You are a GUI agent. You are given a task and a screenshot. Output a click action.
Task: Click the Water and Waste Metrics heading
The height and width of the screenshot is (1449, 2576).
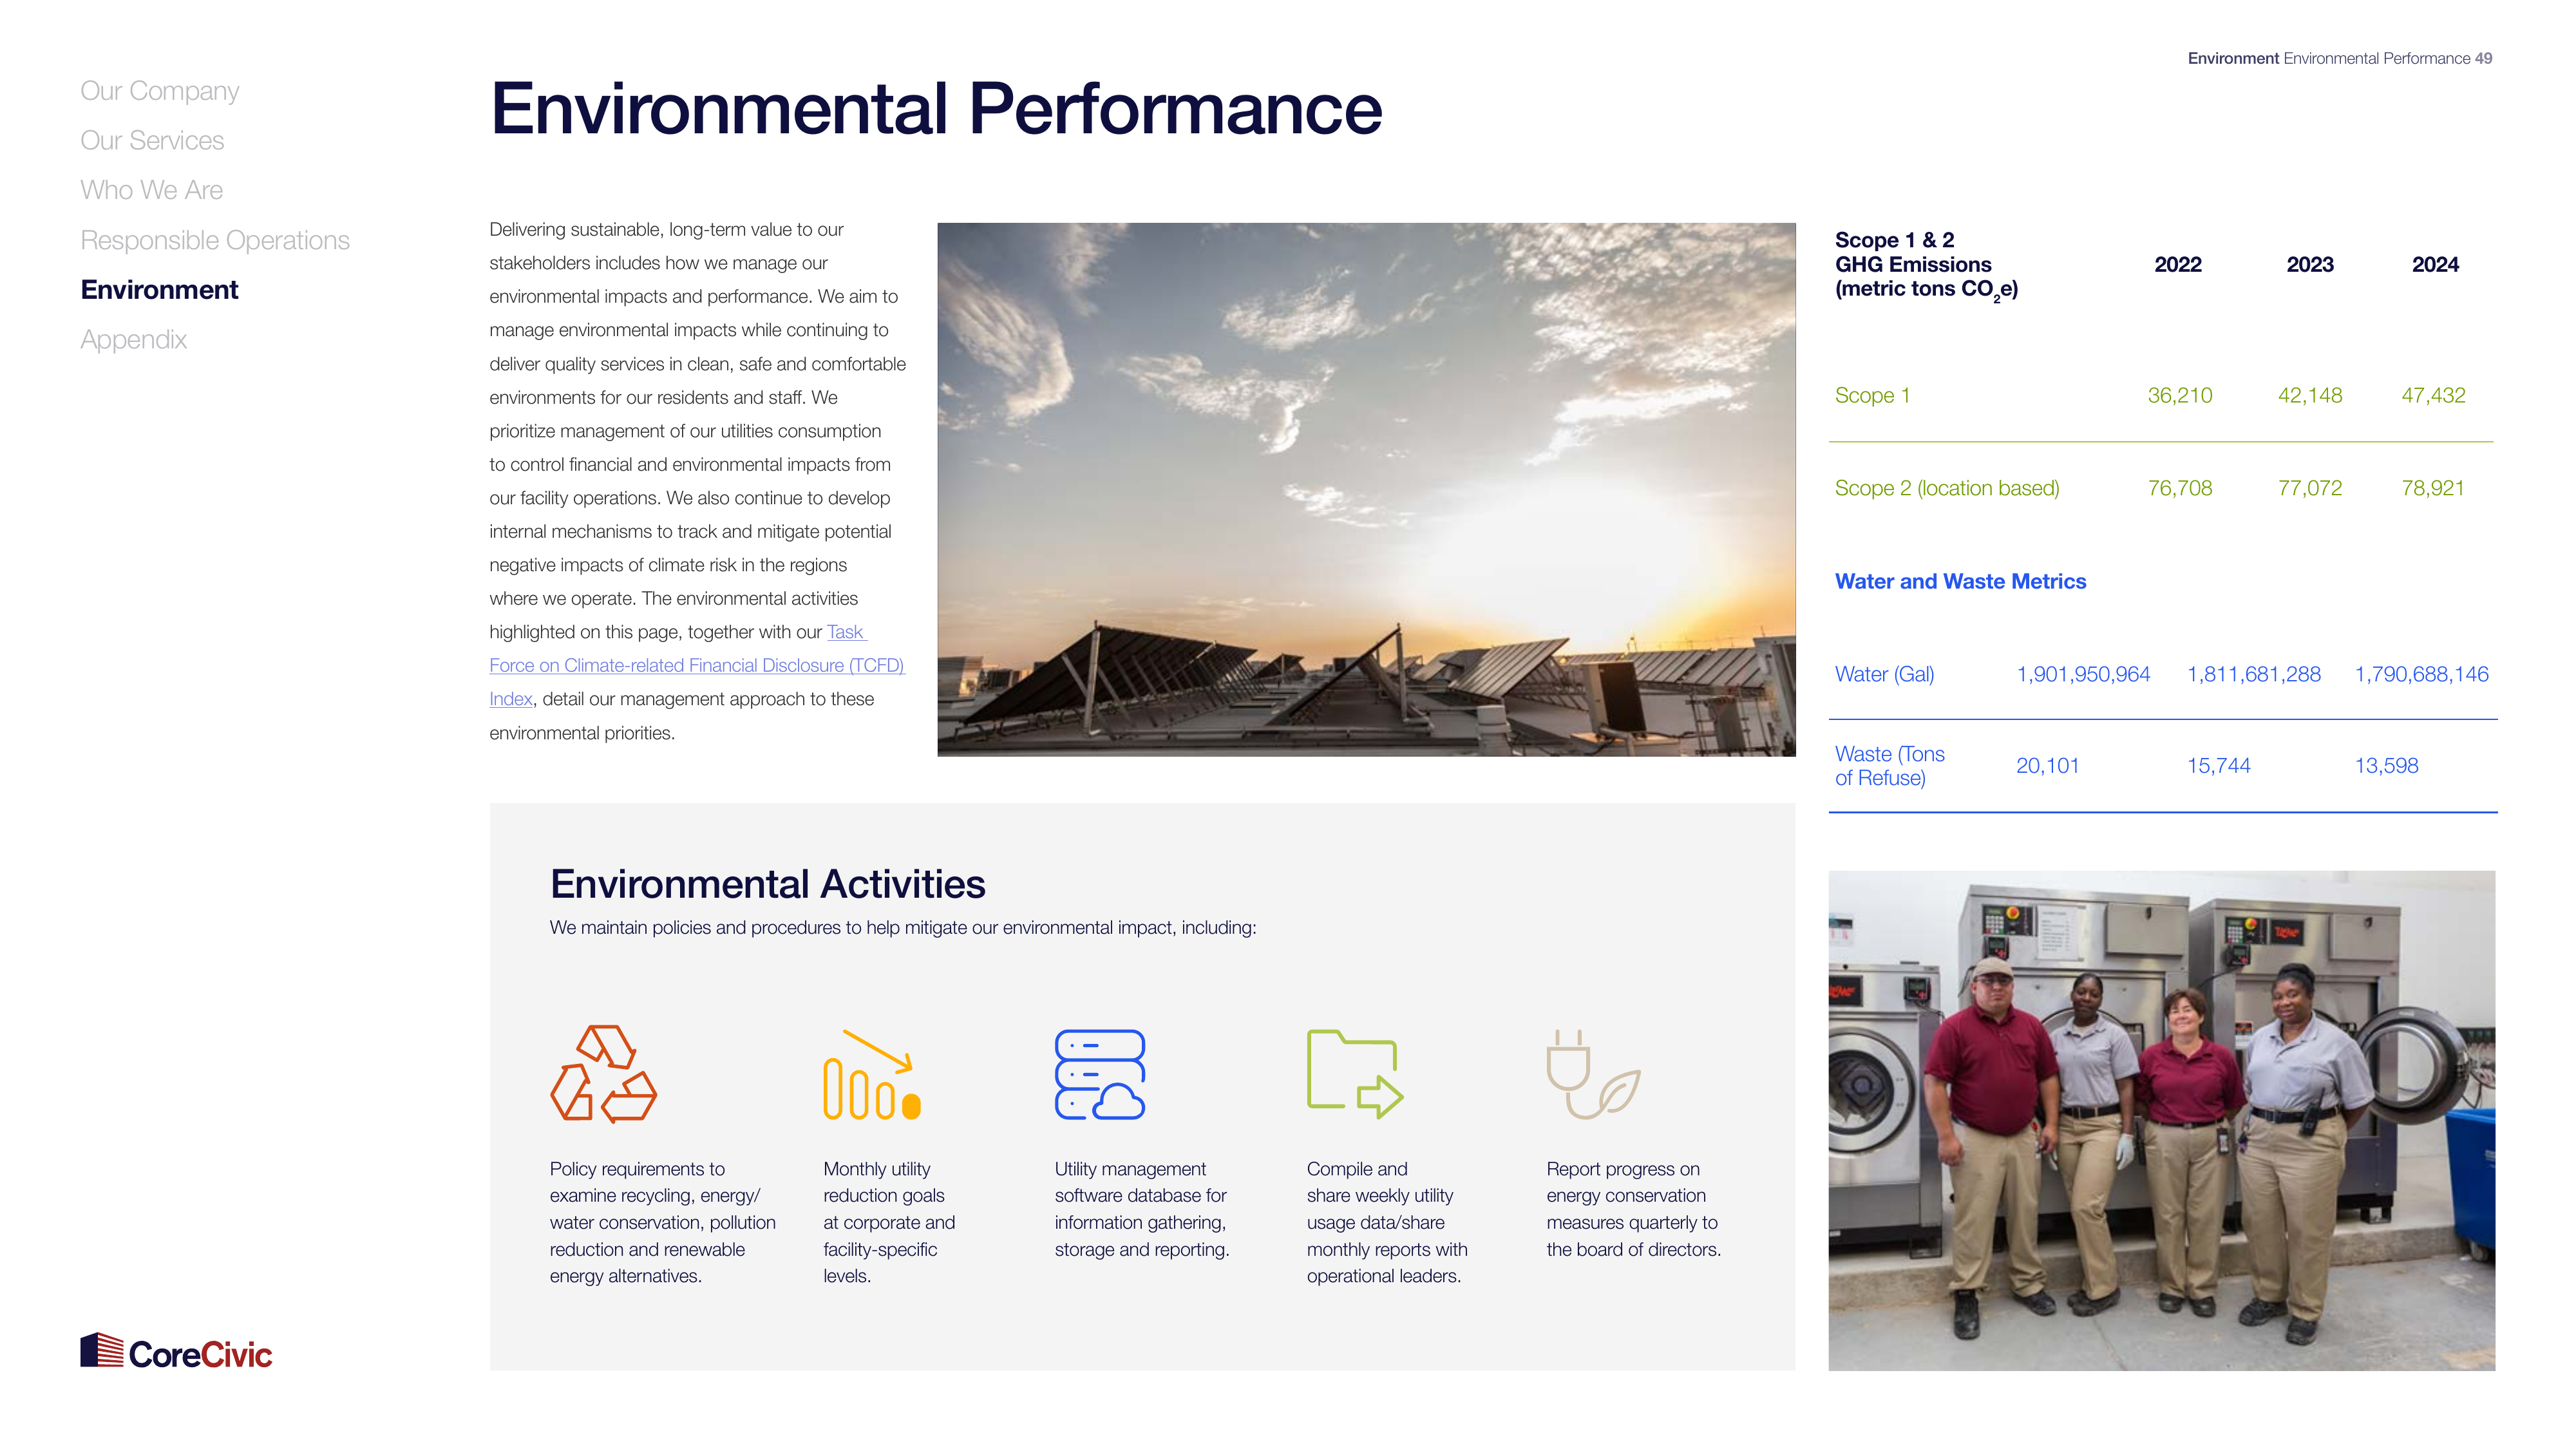click(x=1960, y=581)
